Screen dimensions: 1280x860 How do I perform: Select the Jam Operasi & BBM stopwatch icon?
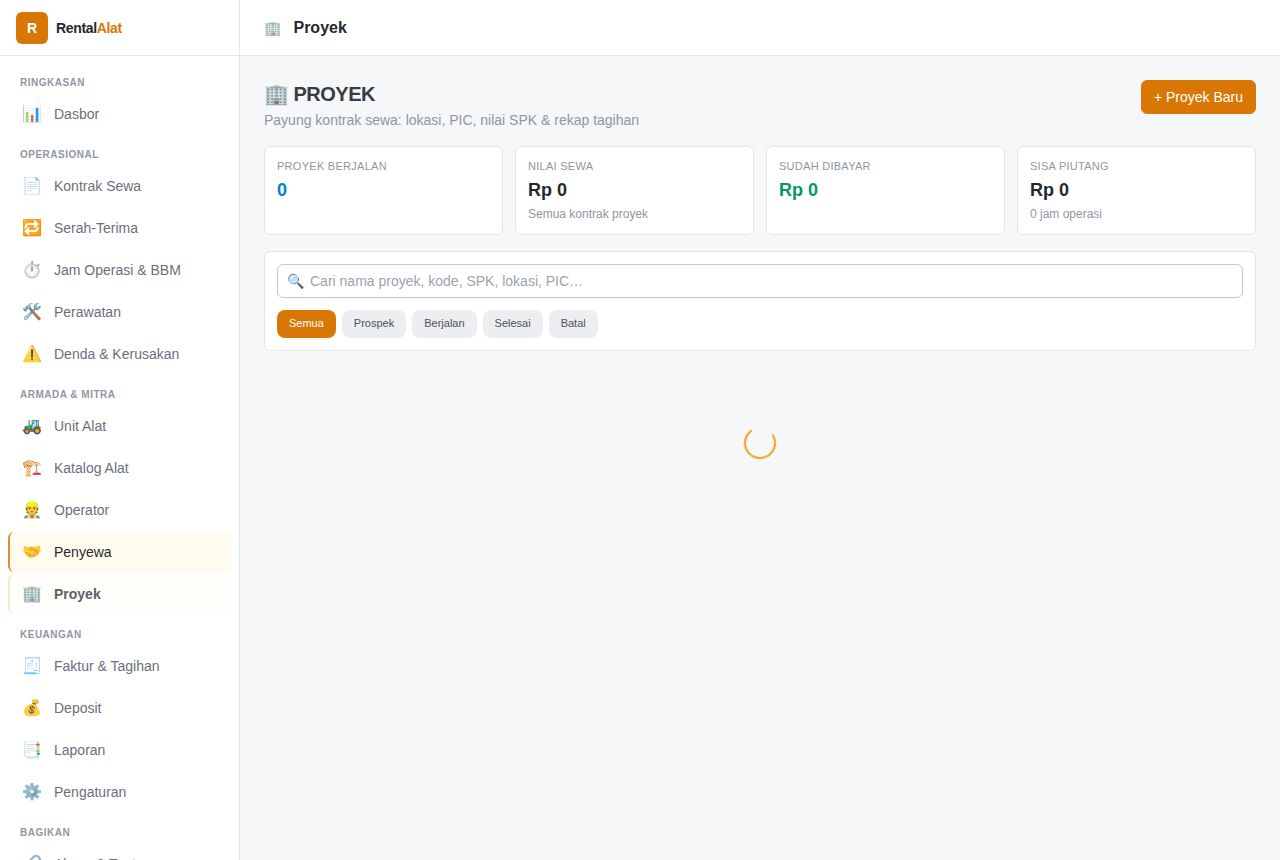[x=32, y=270]
